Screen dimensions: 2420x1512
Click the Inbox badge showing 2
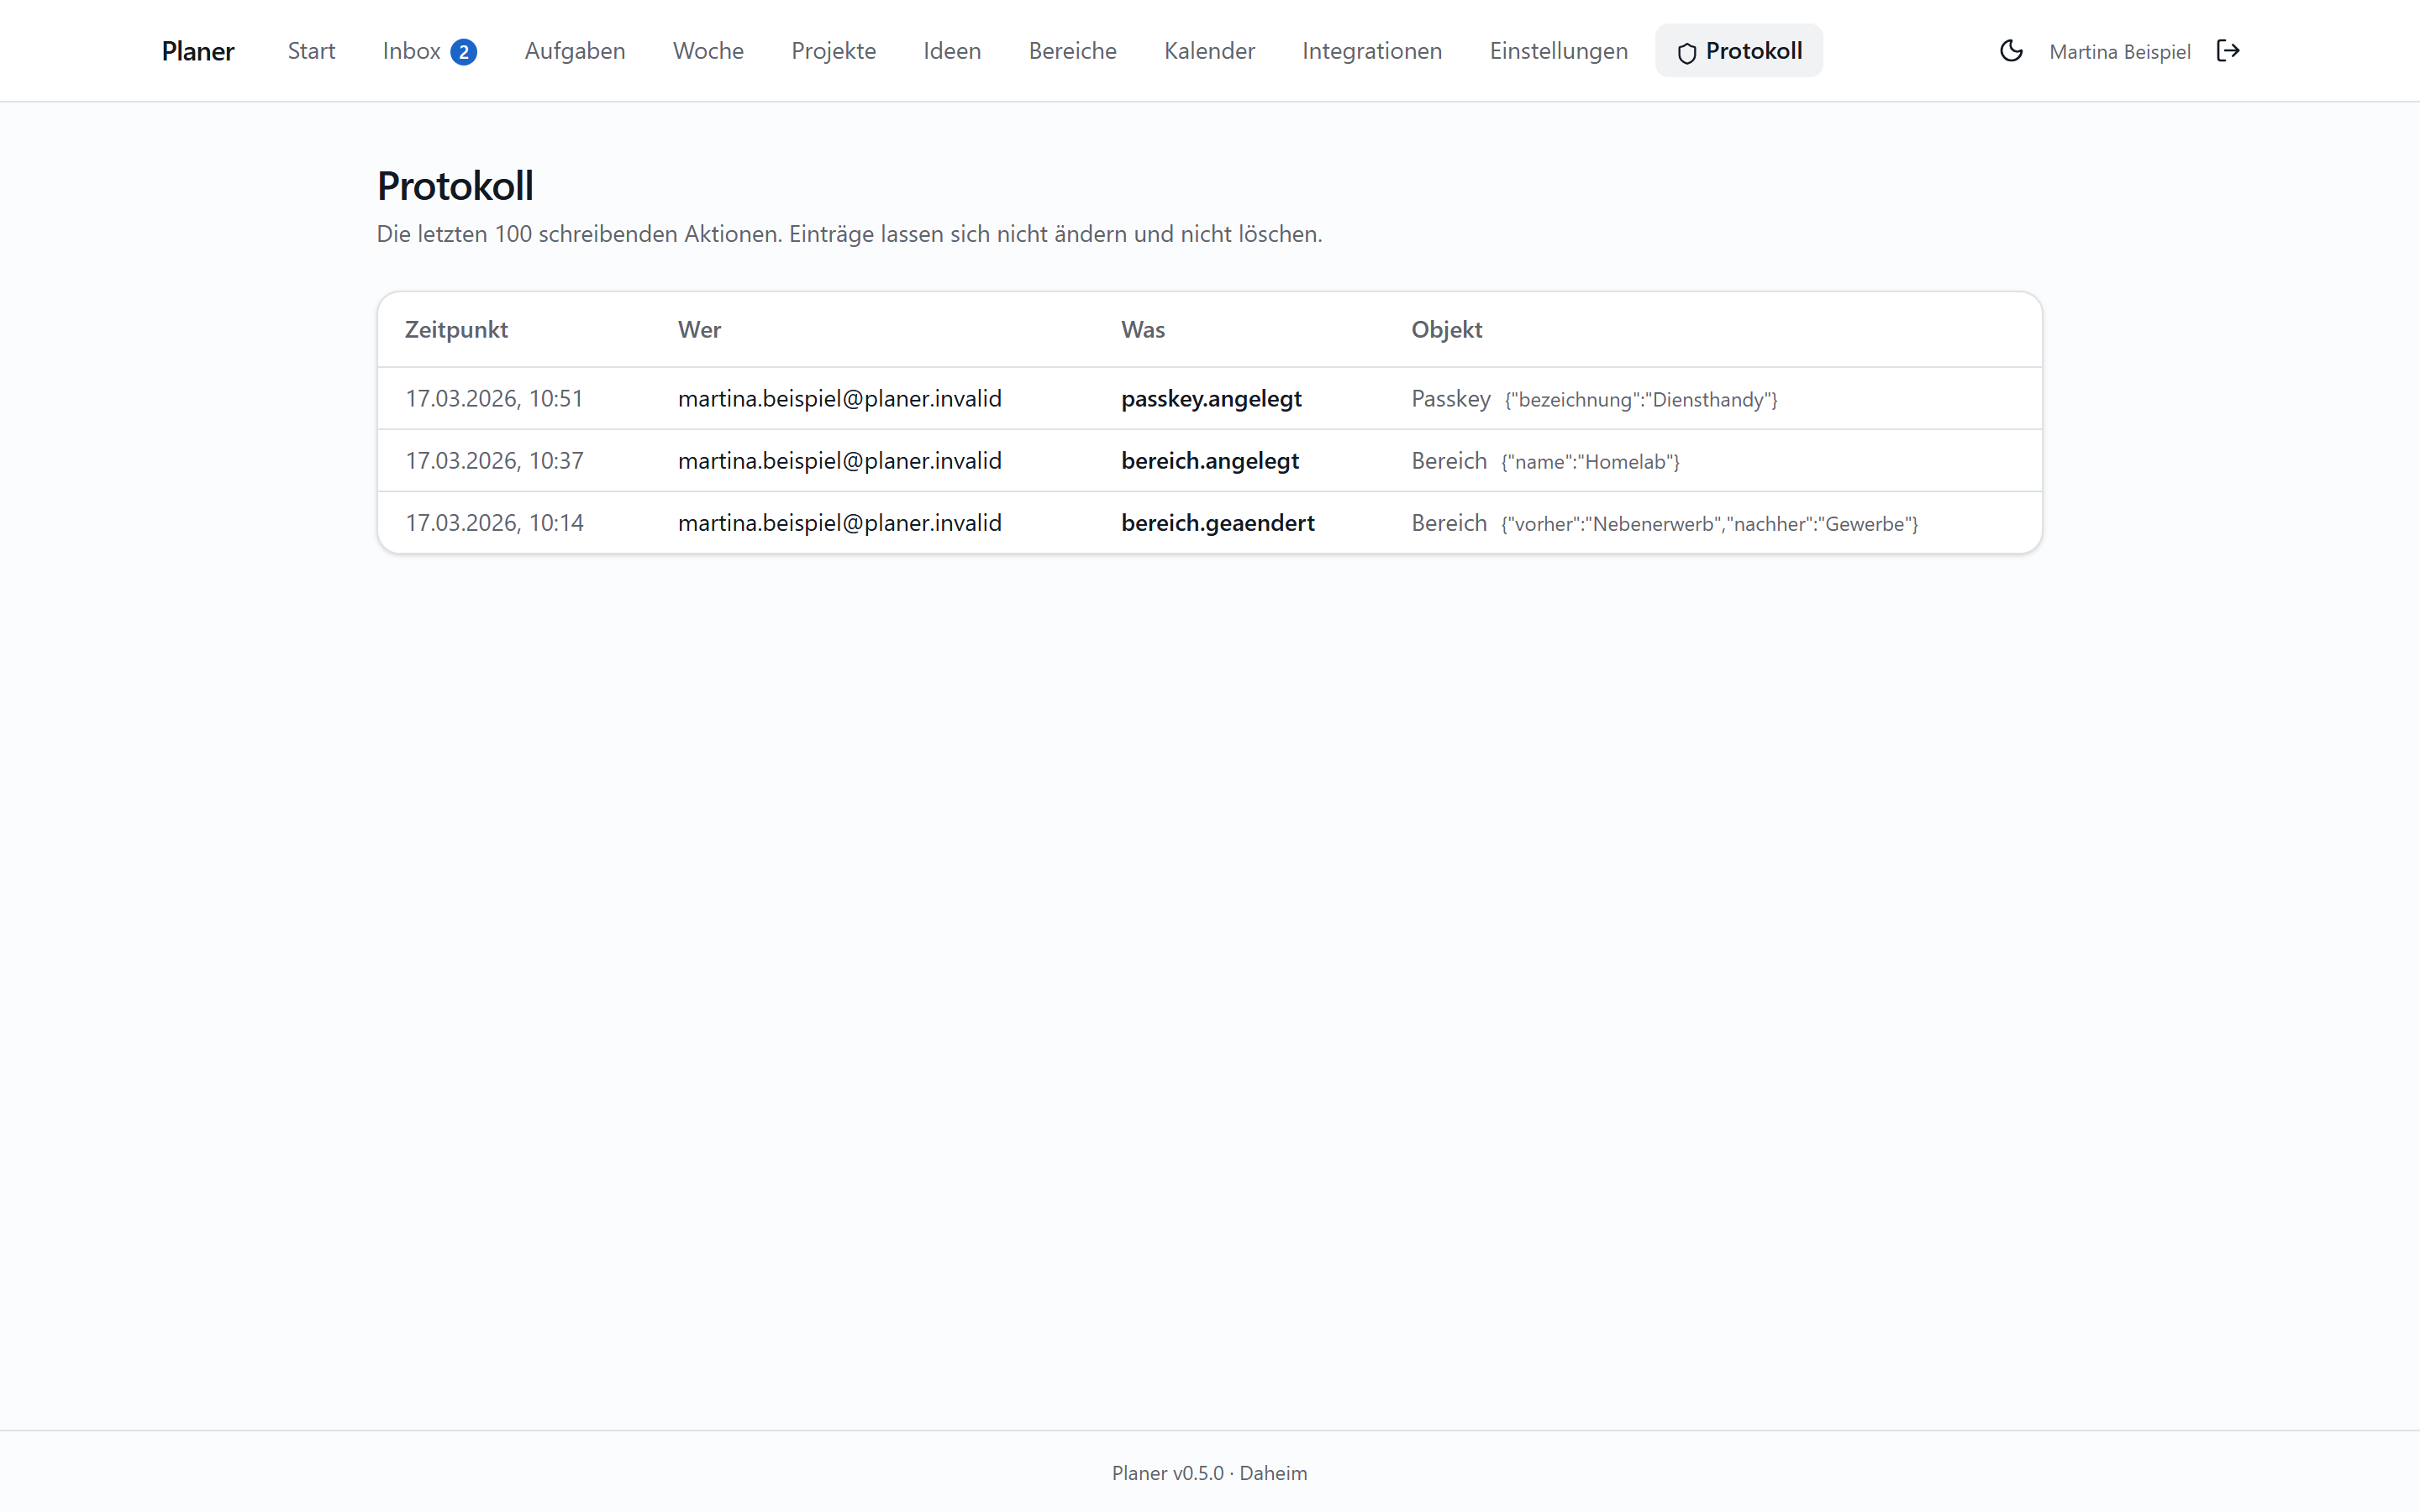(x=463, y=52)
